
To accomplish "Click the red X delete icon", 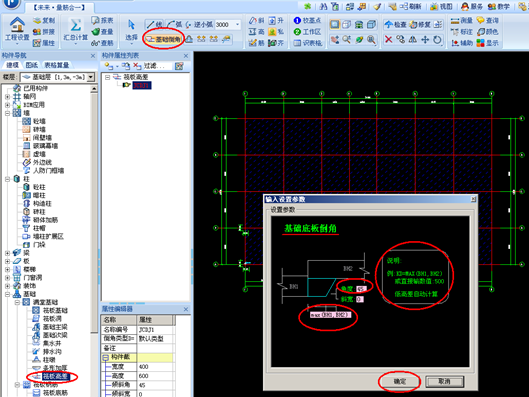I will [389, 39].
